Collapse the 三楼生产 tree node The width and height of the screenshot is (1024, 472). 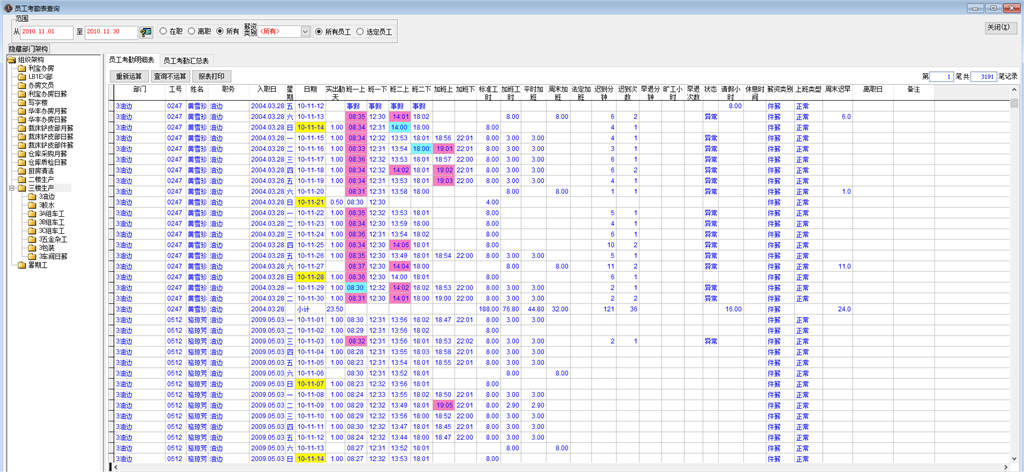[12, 188]
